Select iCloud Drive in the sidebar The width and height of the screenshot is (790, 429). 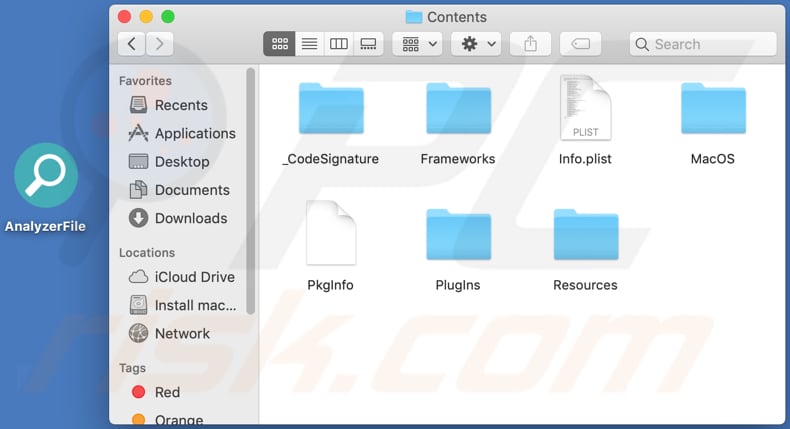tap(182, 277)
